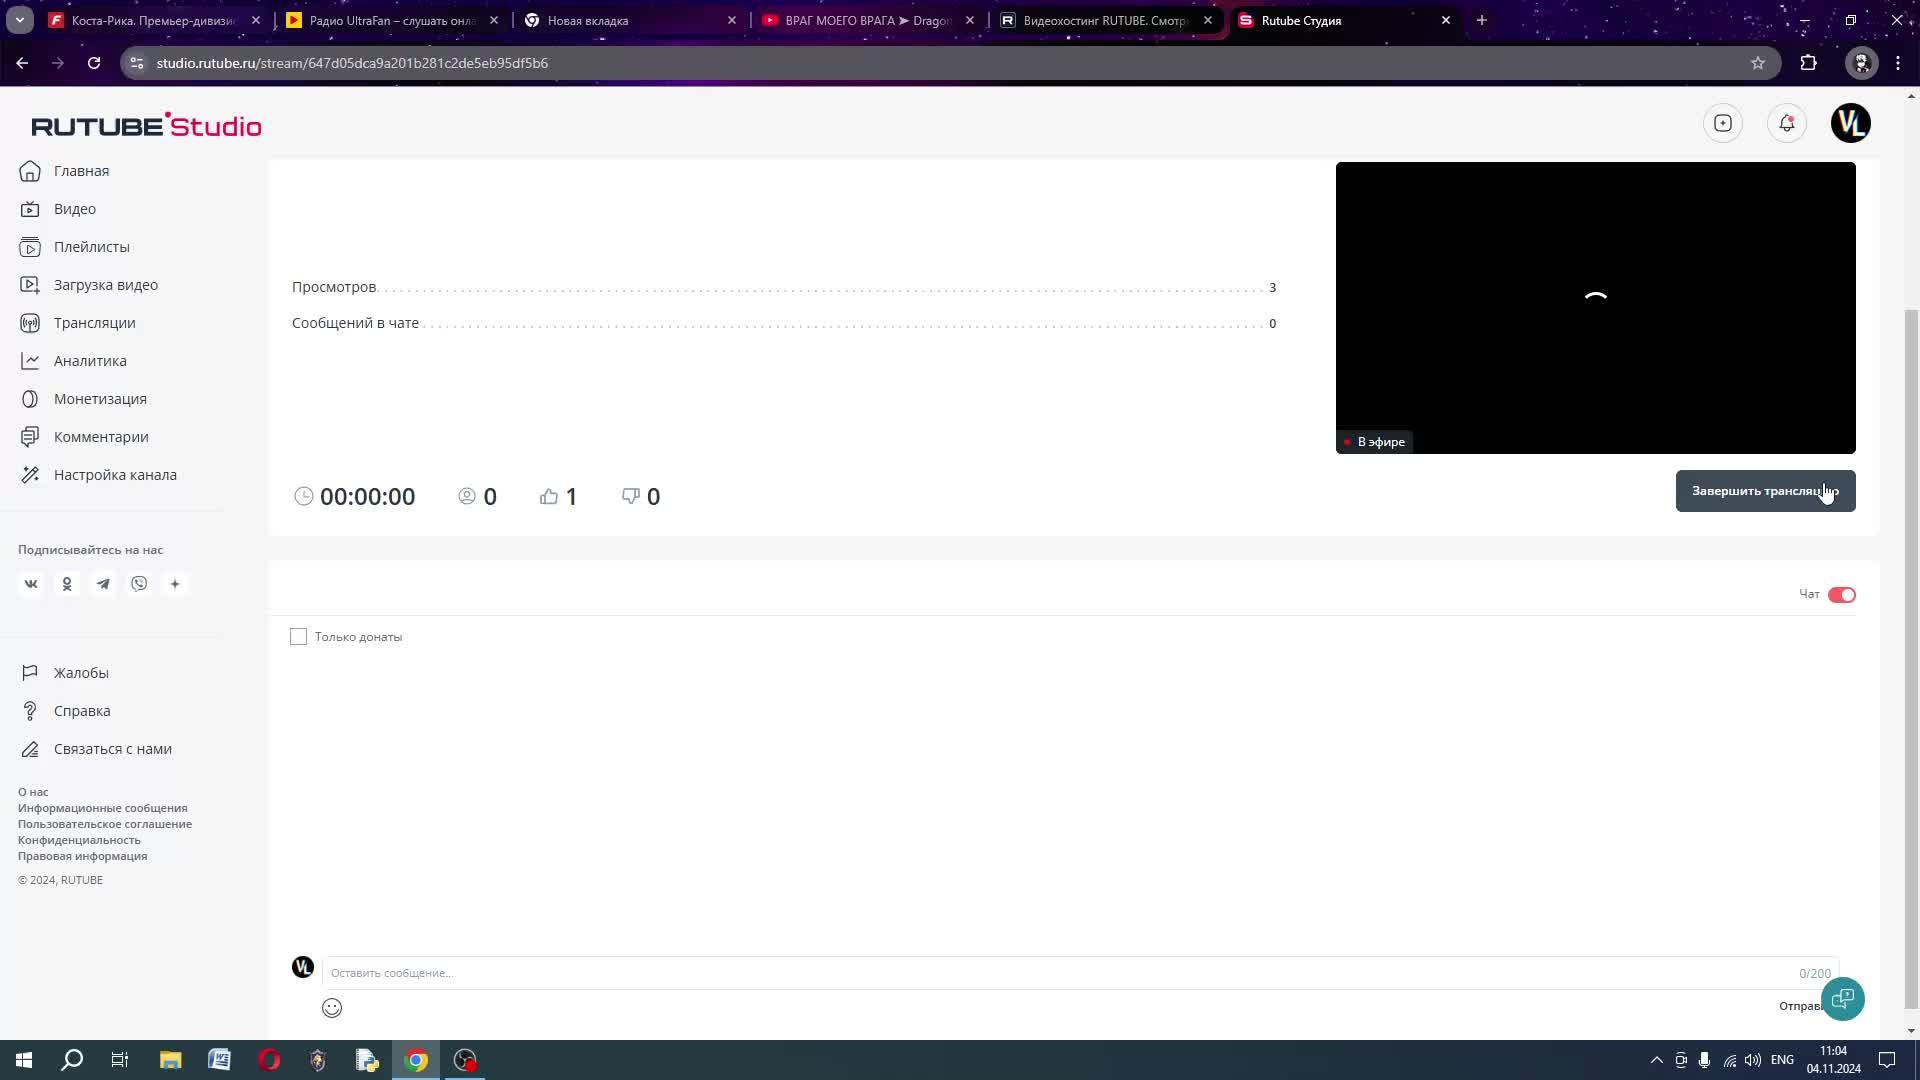Open the Odnoklassniki social icon link
This screenshot has width=1920, height=1080.
[x=67, y=584]
